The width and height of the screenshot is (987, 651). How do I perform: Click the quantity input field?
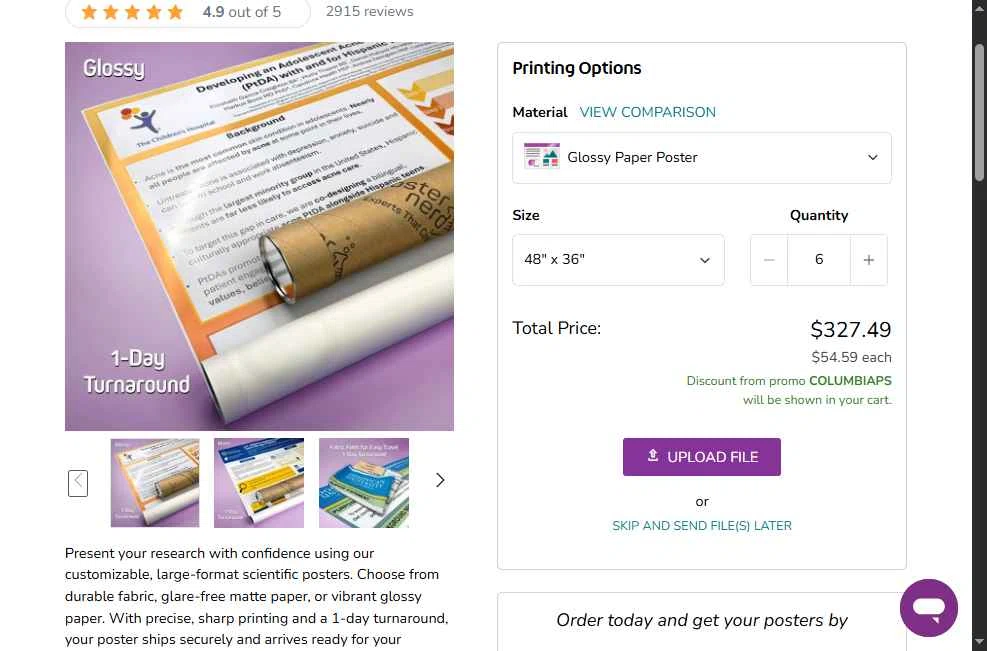coord(819,260)
